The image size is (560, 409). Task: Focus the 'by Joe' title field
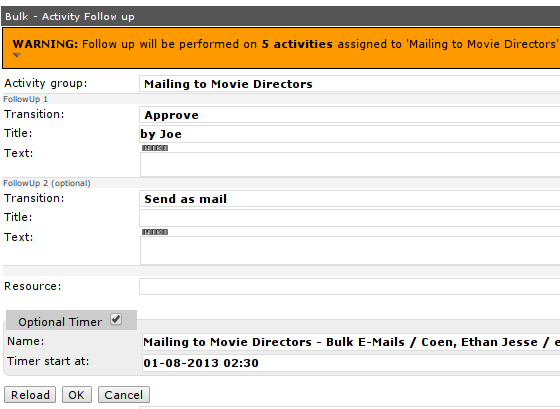pyautogui.click(x=350, y=134)
